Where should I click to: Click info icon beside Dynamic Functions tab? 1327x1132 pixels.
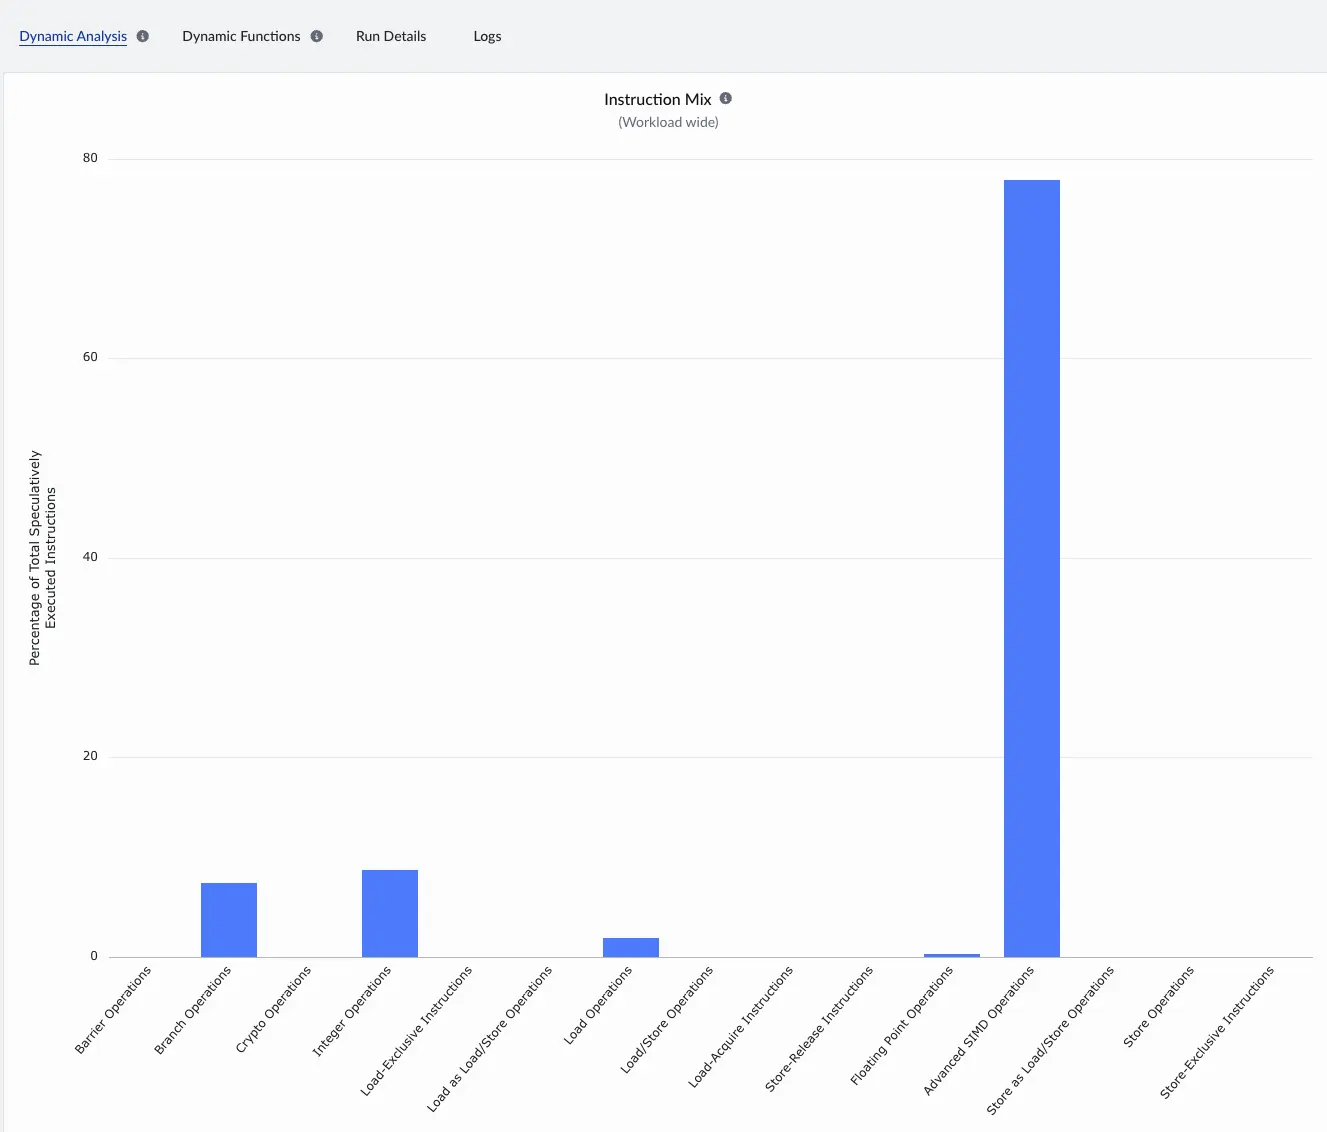pyautogui.click(x=317, y=36)
